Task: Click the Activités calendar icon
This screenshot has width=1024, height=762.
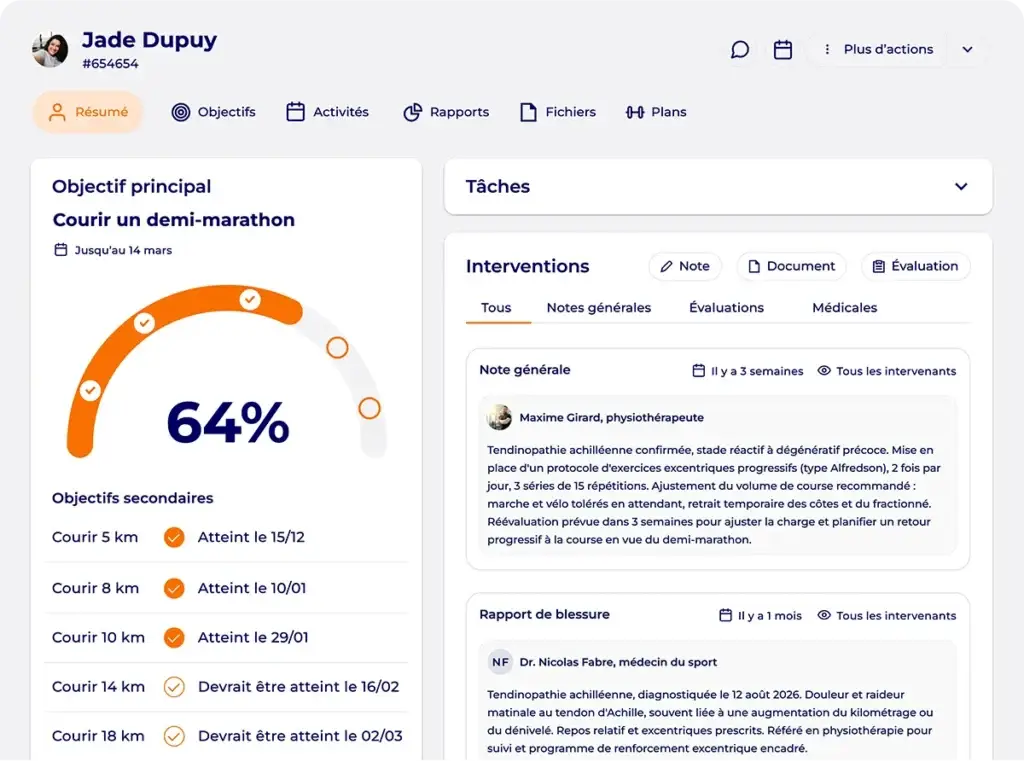Action: 295,112
